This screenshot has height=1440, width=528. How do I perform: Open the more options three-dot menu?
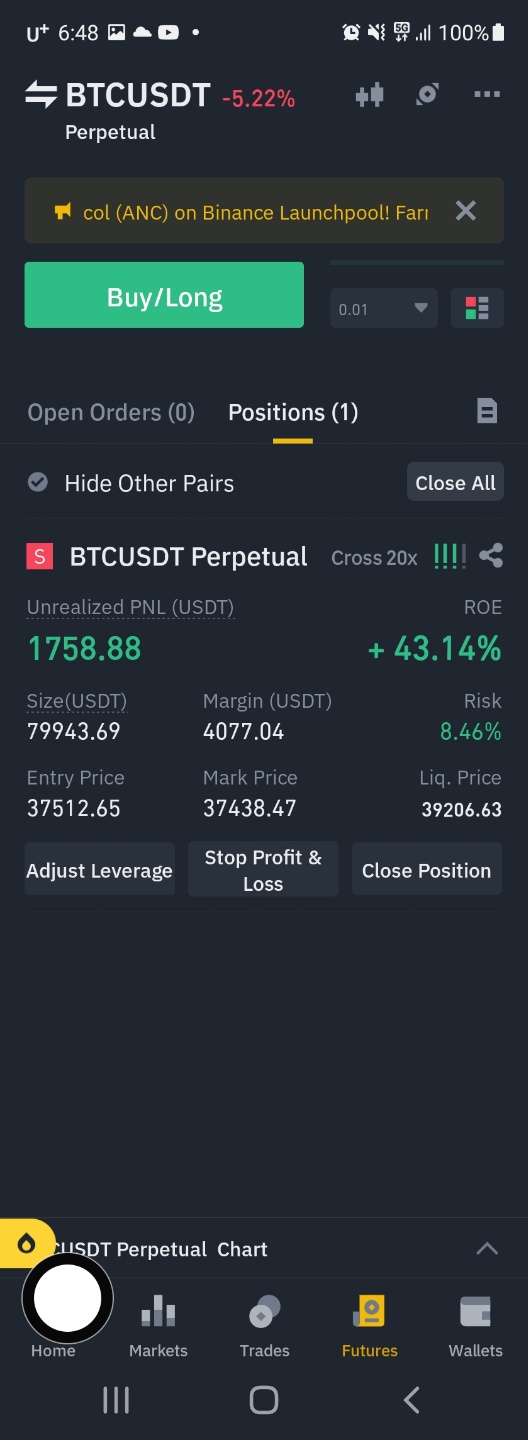click(x=487, y=94)
